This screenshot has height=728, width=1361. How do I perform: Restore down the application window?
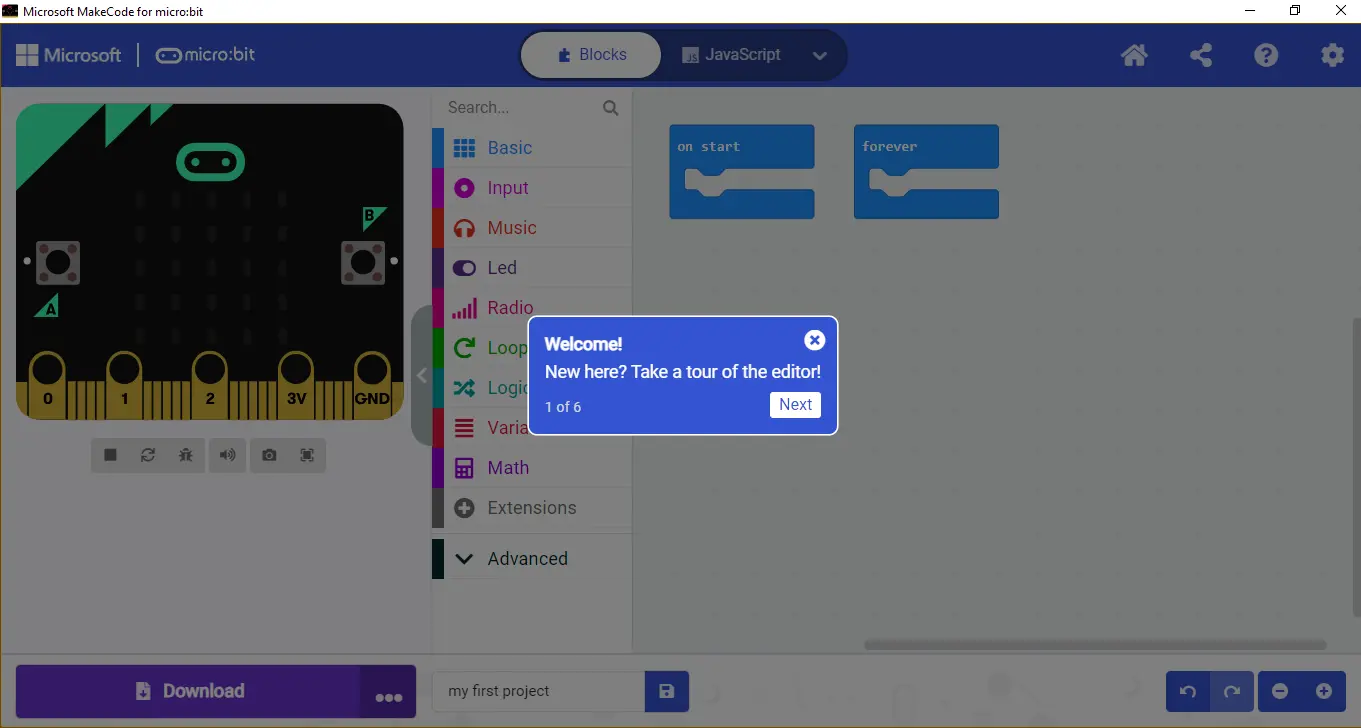click(x=1295, y=10)
